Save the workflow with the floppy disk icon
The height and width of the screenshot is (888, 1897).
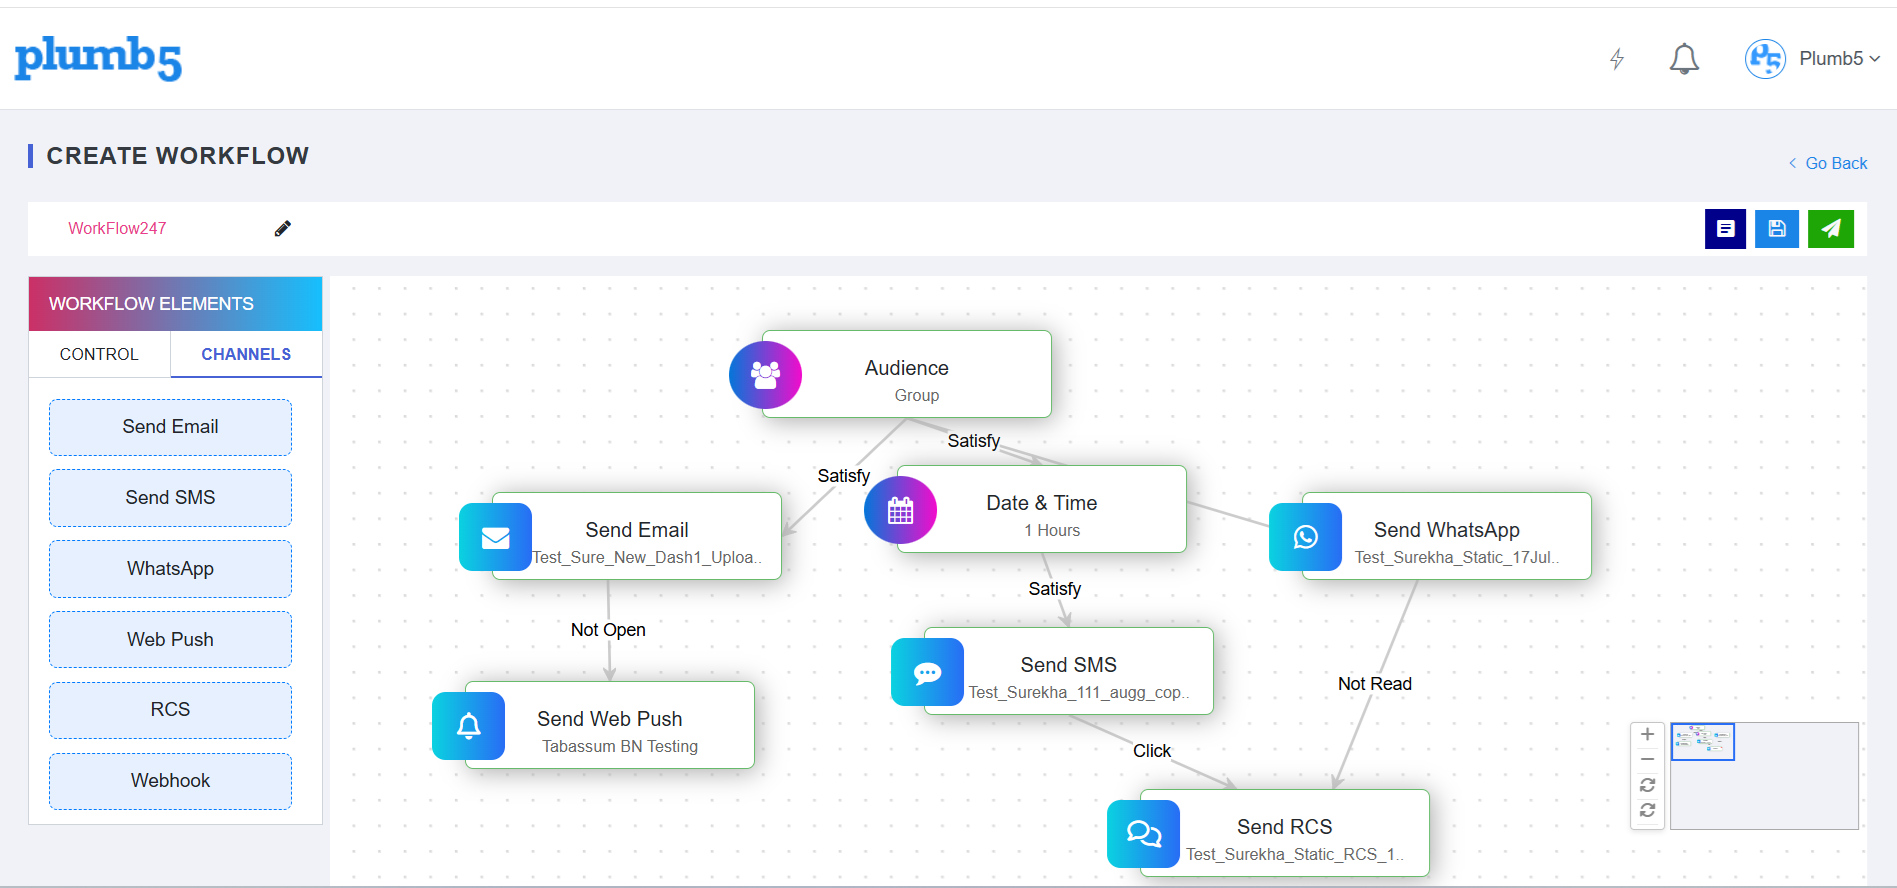coord(1777,229)
